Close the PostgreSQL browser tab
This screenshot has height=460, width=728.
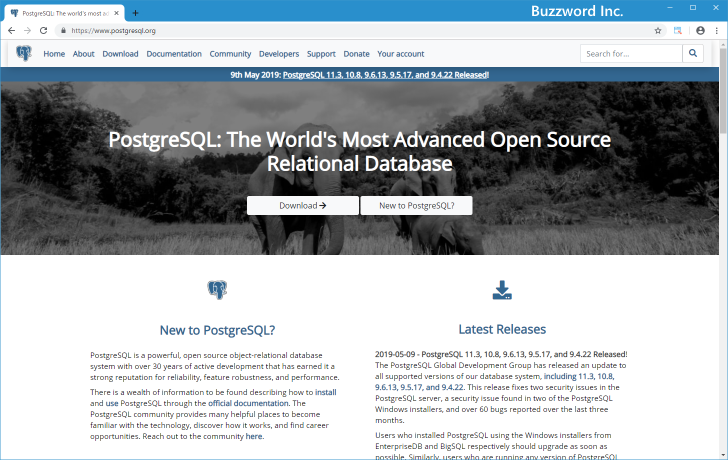(119, 12)
